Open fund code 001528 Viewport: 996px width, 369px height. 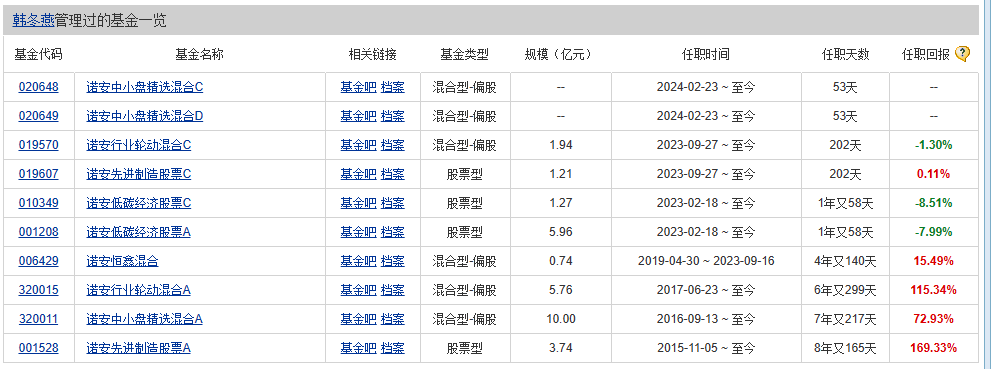tap(38, 348)
